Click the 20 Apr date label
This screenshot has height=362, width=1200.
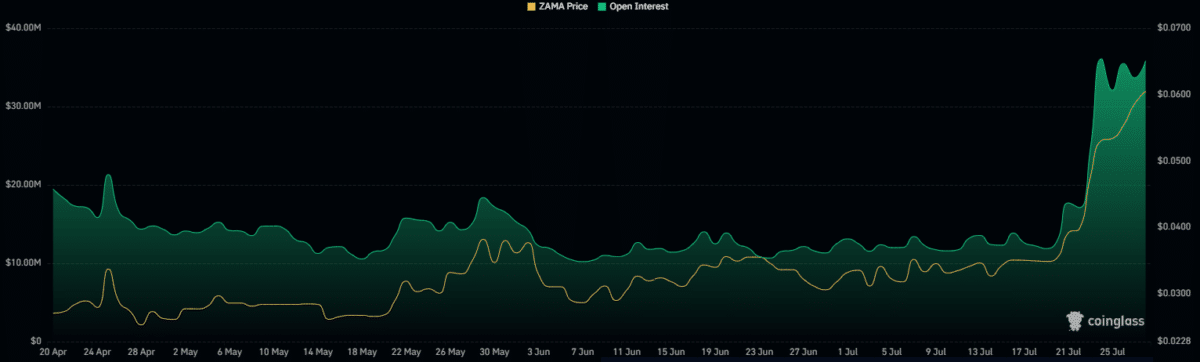53,352
